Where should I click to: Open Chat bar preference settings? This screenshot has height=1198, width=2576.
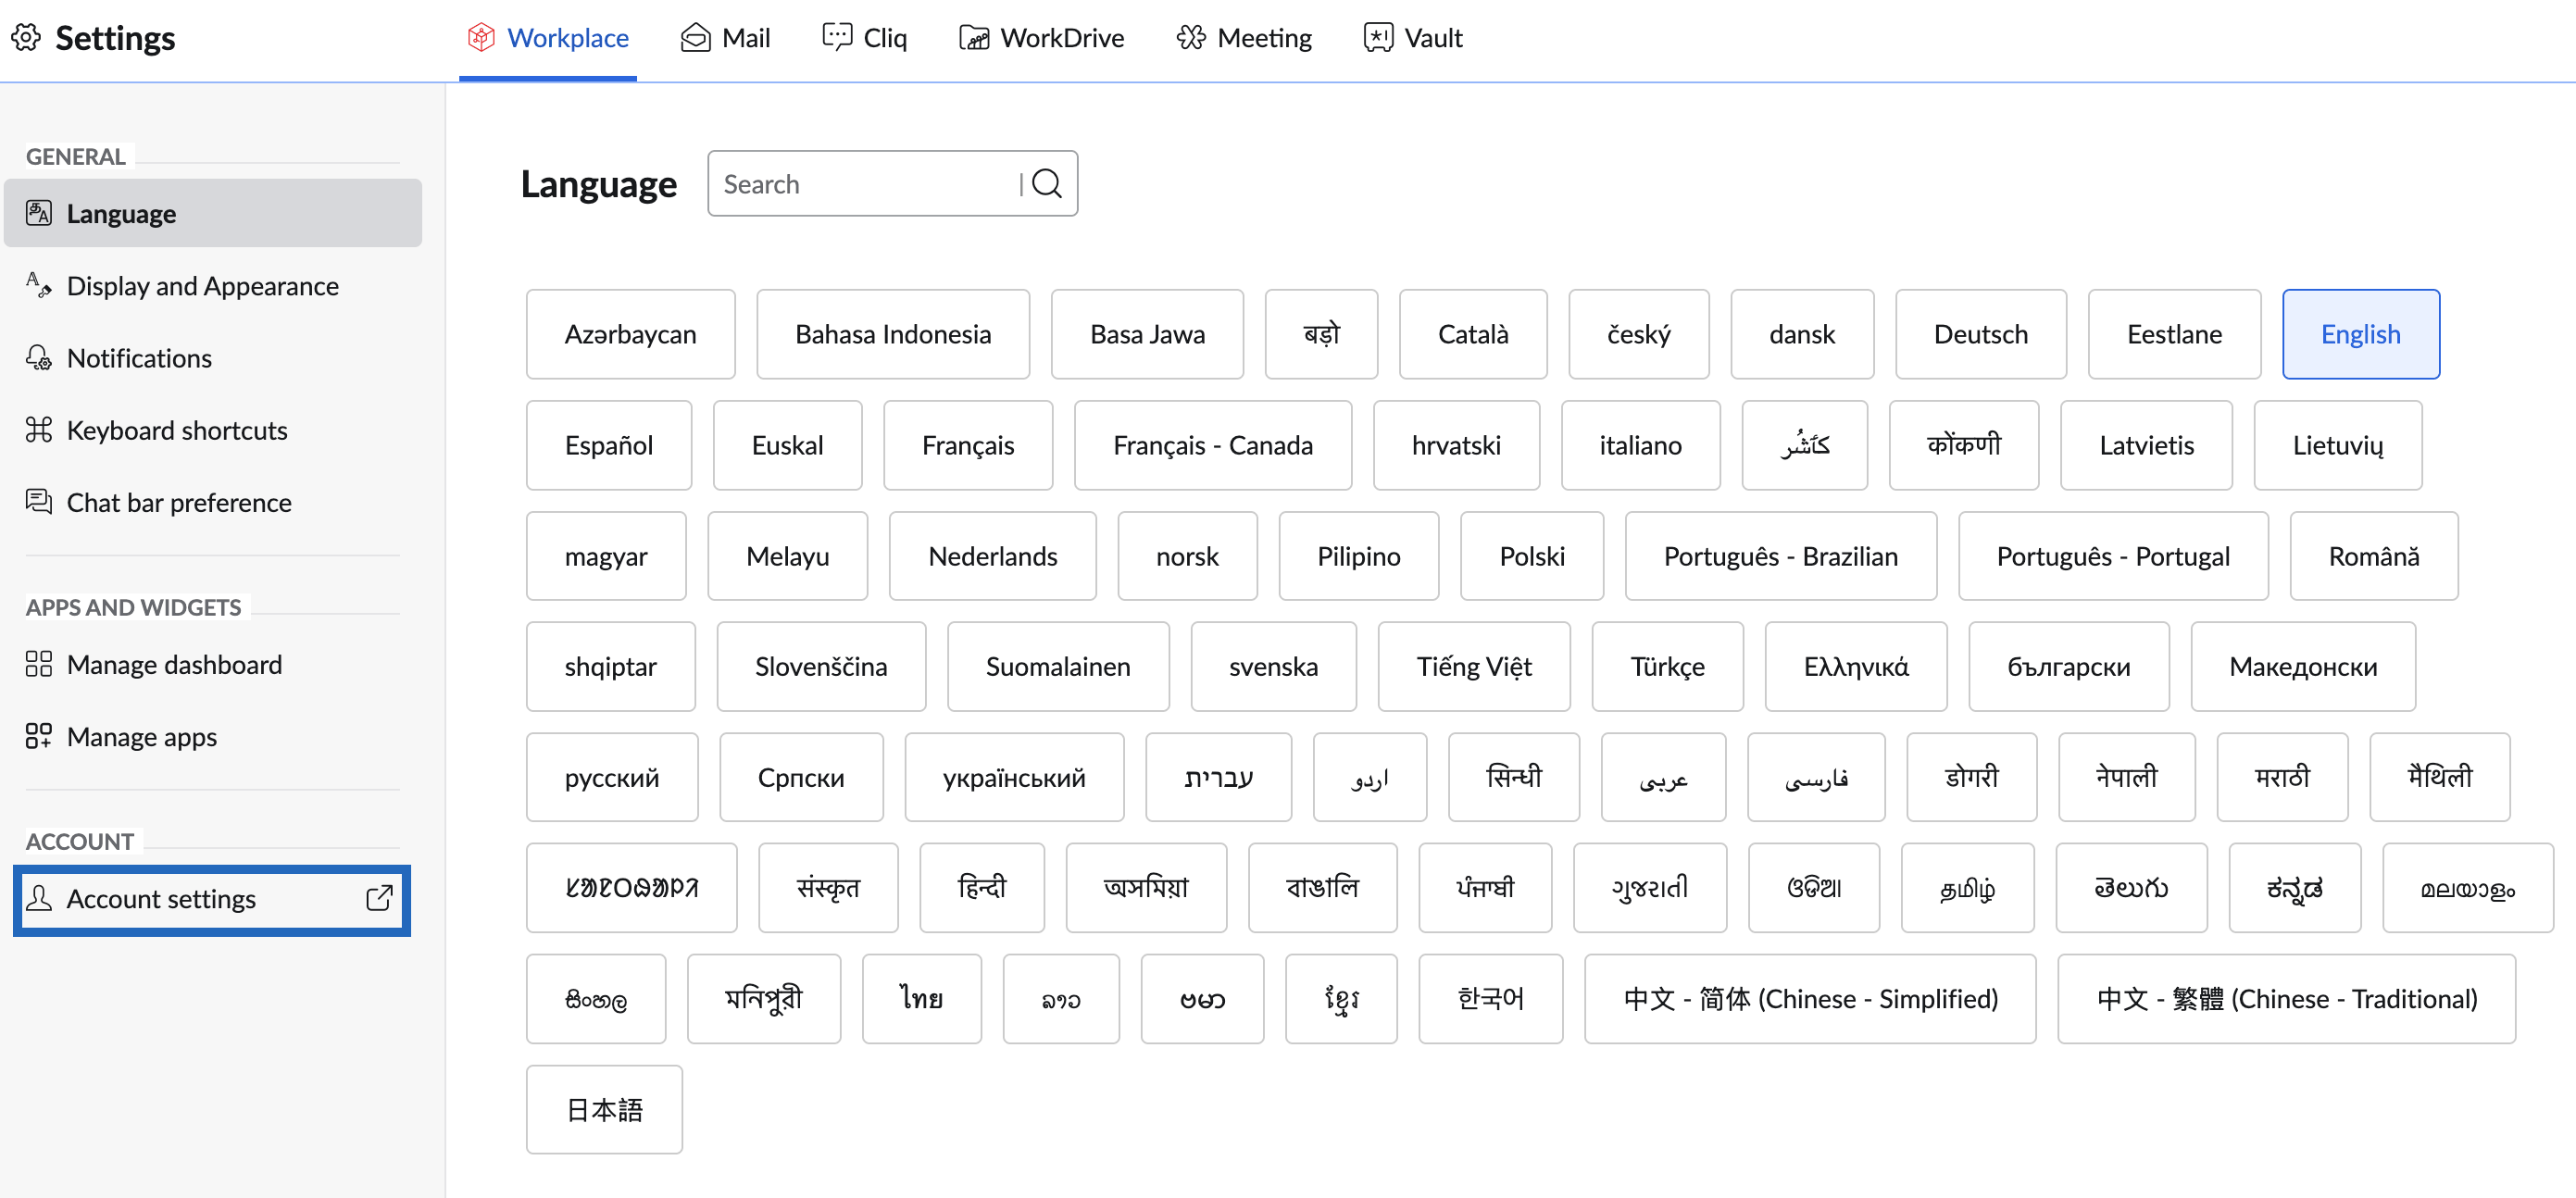[213, 502]
